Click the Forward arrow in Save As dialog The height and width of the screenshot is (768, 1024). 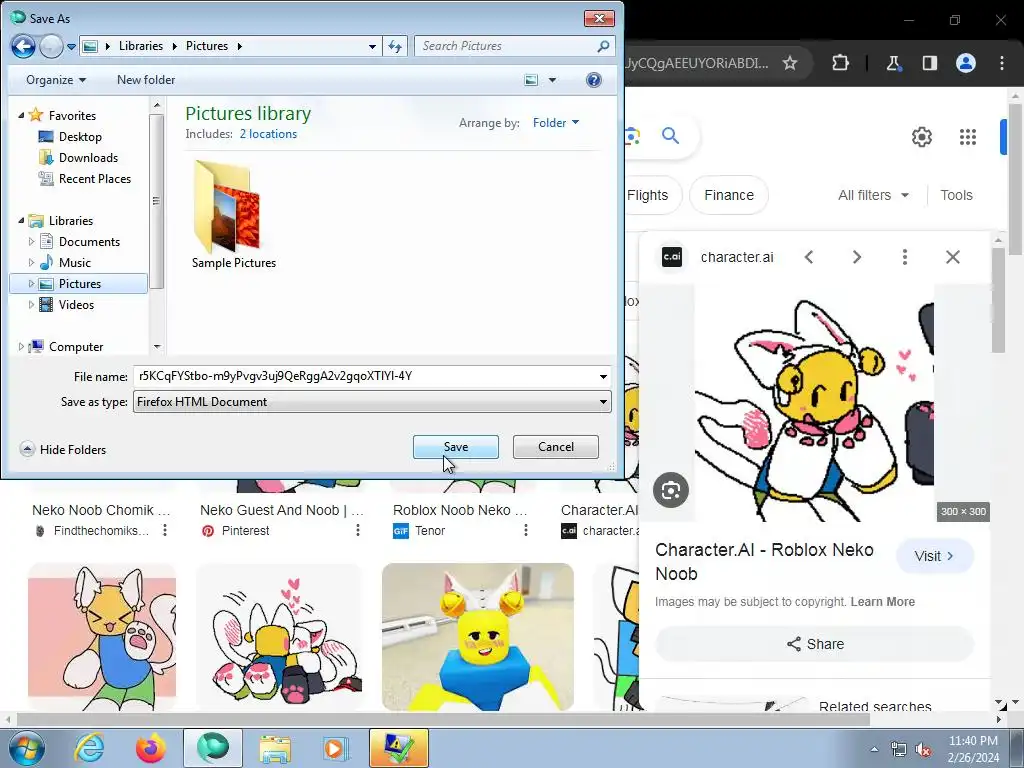51,46
